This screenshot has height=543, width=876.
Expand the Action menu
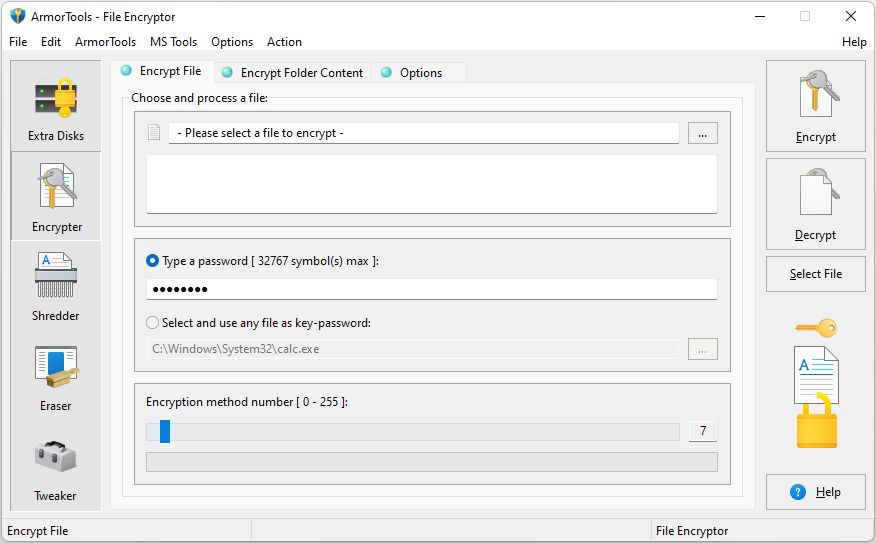(x=284, y=42)
